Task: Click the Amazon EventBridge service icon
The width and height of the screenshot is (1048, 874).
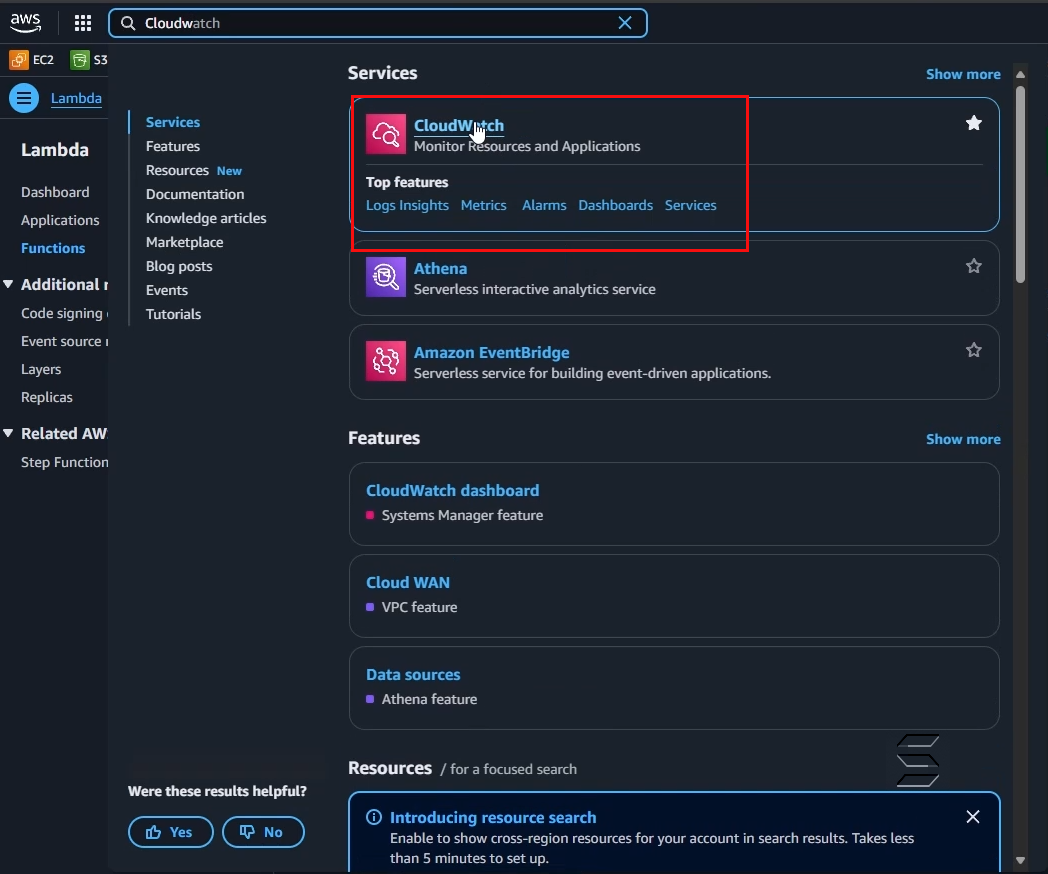Action: pyautogui.click(x=386, y=361)
